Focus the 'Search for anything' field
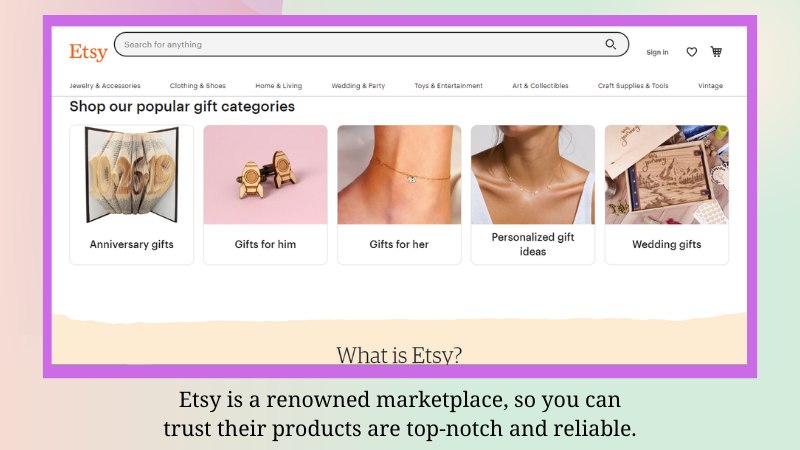 (371, 44)
